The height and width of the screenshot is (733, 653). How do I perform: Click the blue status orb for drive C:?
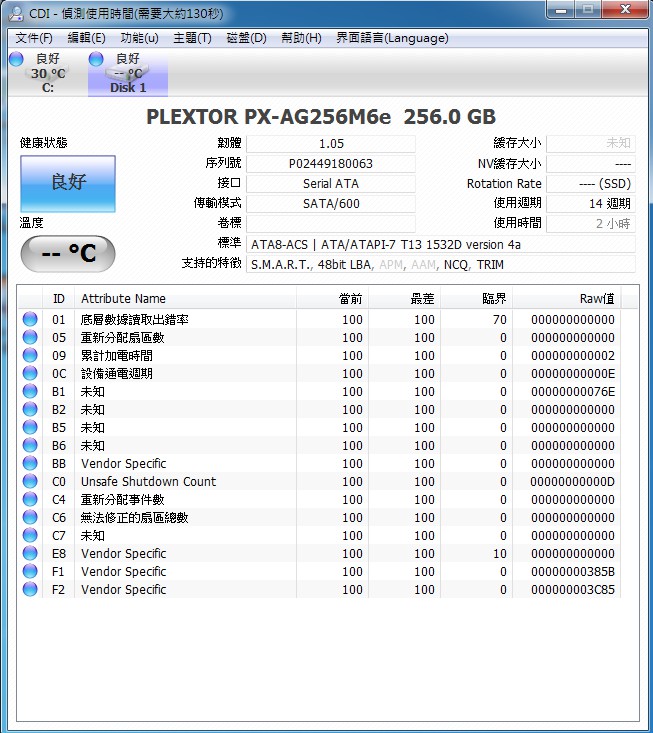(x=16, y=59)
